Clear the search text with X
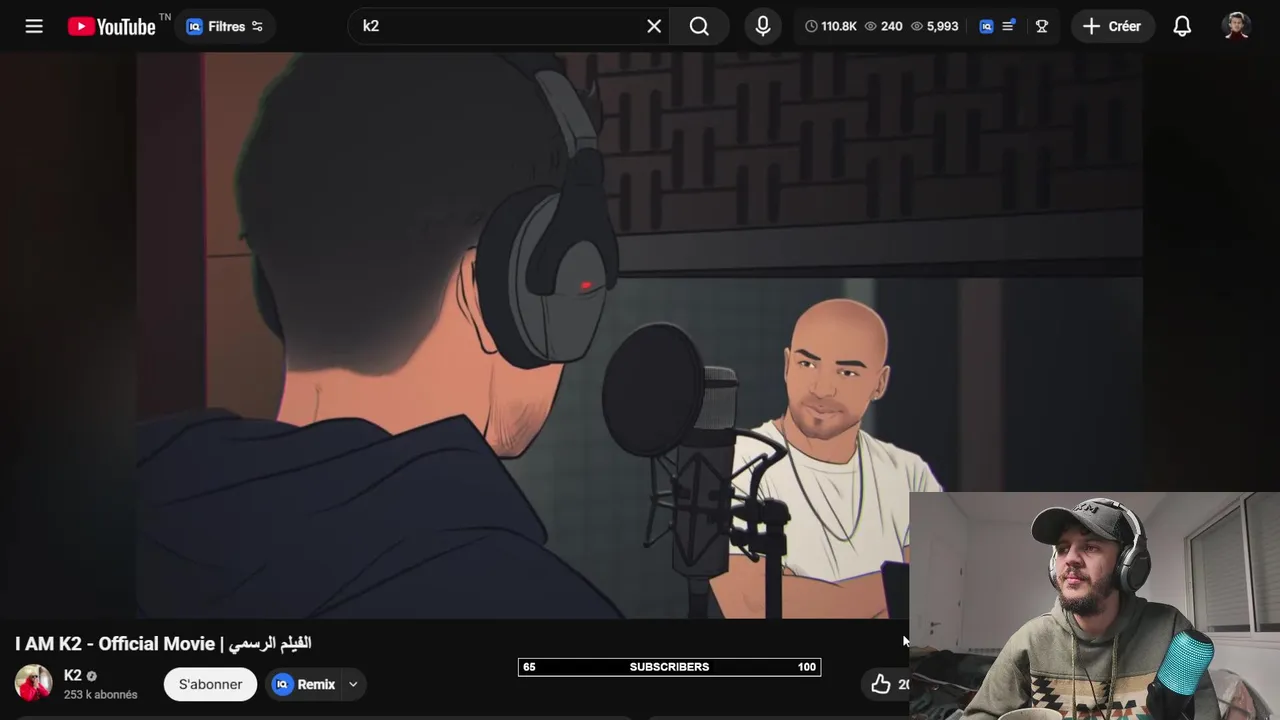This screenshot has height=720, width=1280. tap(654, 26)
